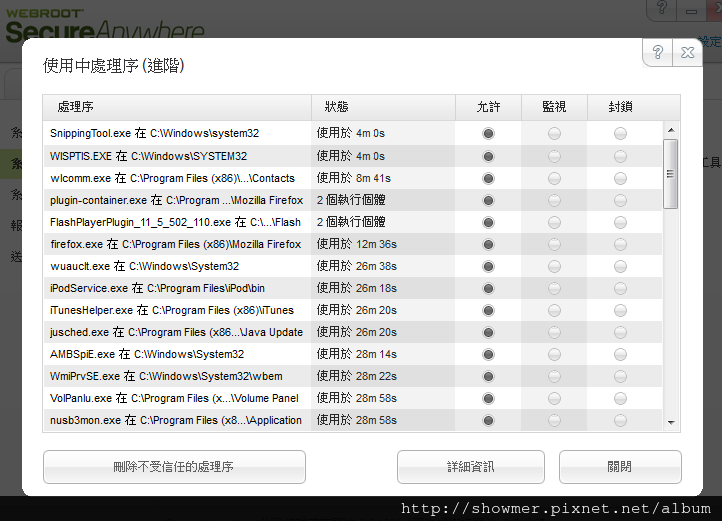The width and height of the screenshot is (722, 521).
Task: Click scrollbar down arrow in process list
Action: click(671, 422)
